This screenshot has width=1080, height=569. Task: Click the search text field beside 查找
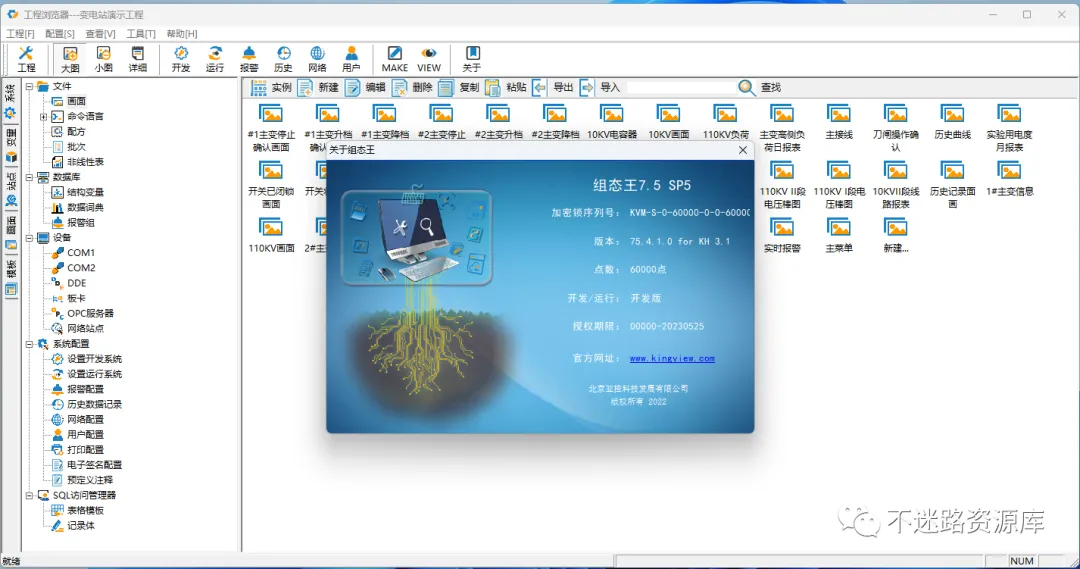681,87
